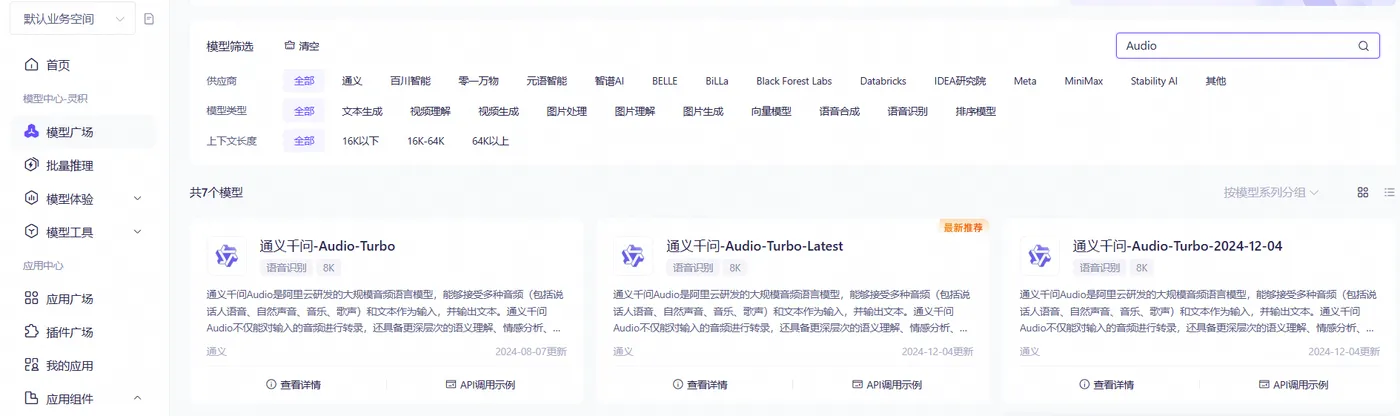Click the 清空 clear filter icon
Image resolution: width=1400 pixels, height=416 pixels.
coord(290,46)
